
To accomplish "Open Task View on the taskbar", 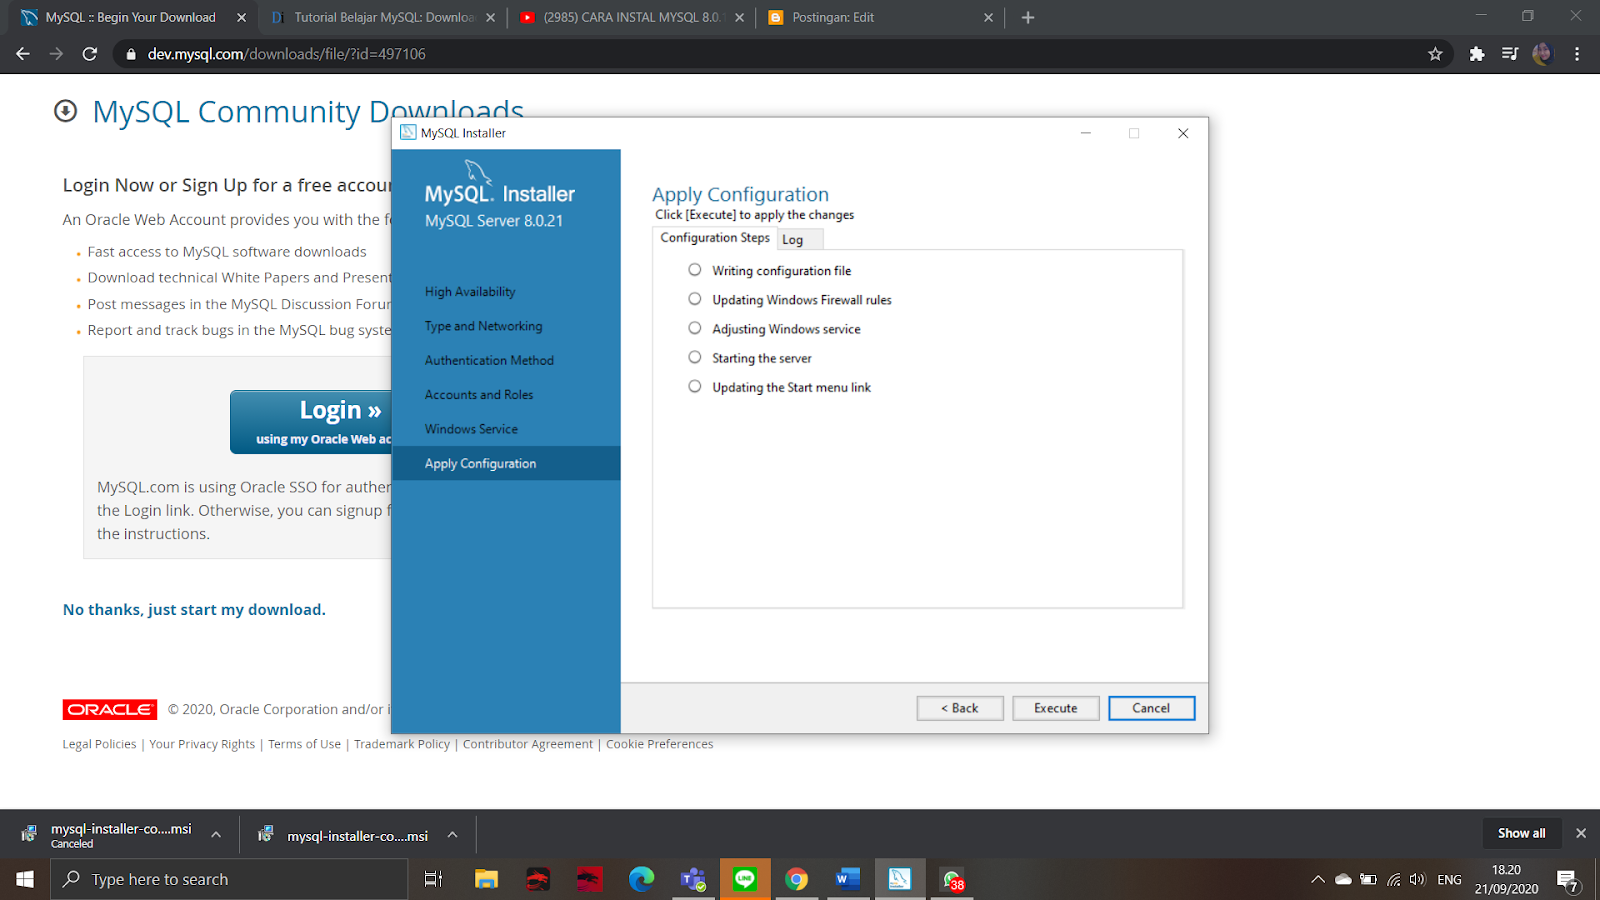I will [x=433, y=879].
